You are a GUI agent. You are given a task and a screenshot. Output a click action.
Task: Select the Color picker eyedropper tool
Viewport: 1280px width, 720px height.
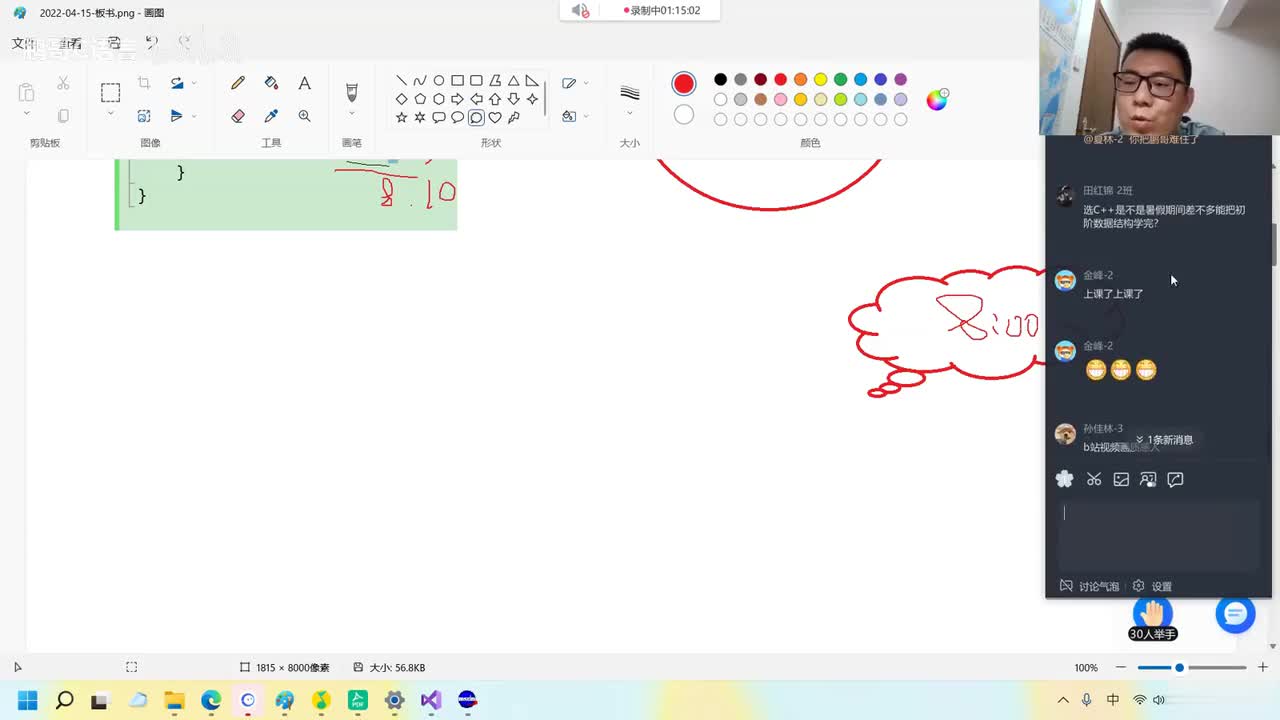pyautogui.click(x=271, y=116)
